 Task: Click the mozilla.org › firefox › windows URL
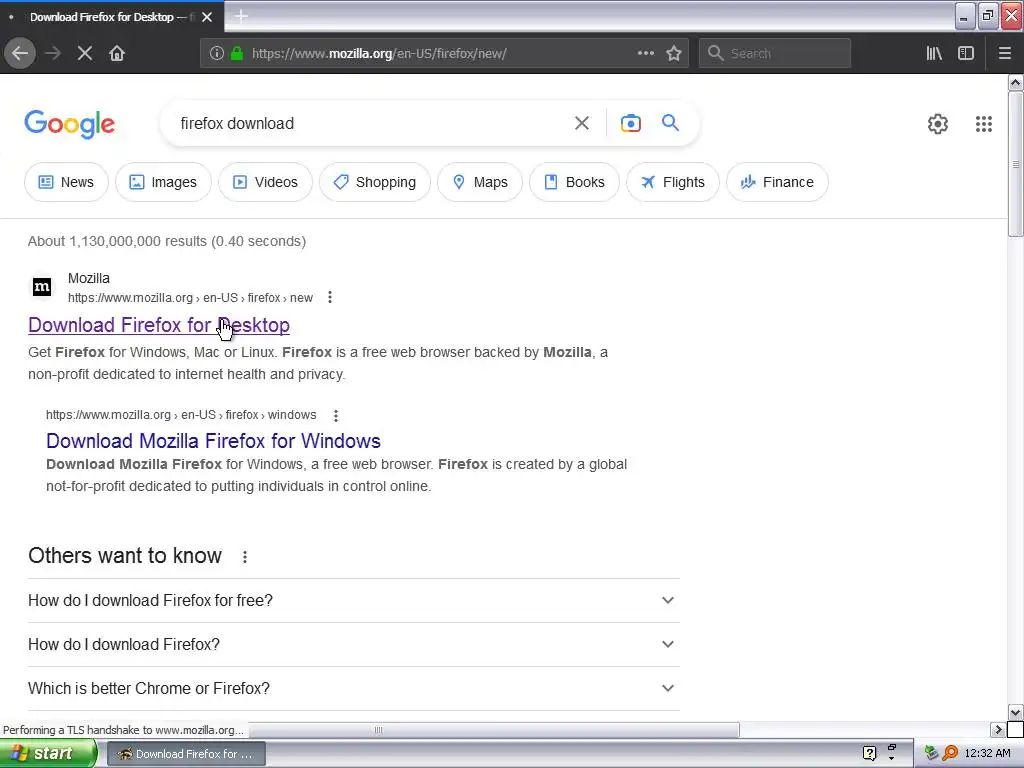point(181,415)
